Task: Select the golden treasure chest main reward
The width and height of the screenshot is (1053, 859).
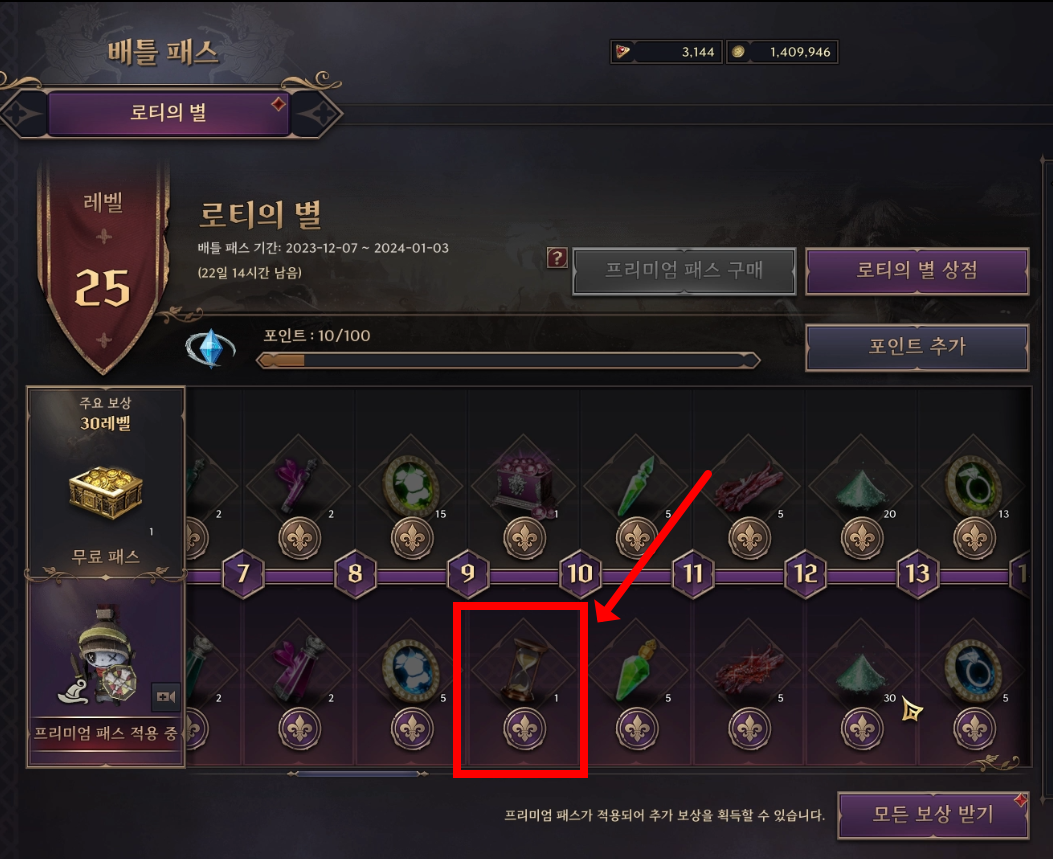Action: pos(105,492)
